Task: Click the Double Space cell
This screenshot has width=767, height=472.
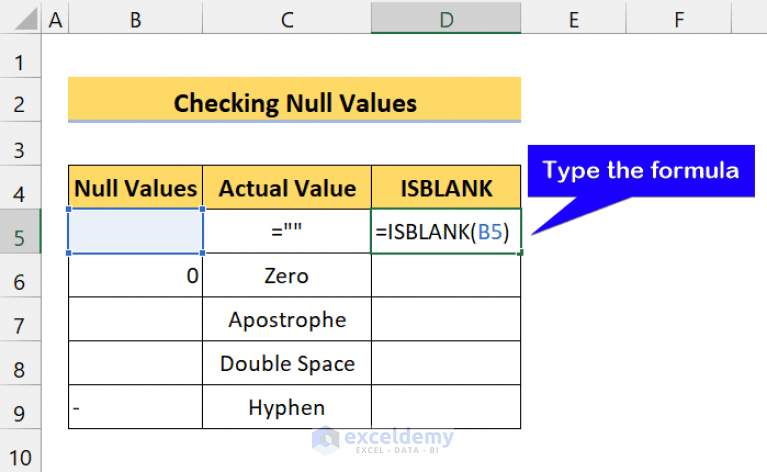Action: (x=287, y=363)
